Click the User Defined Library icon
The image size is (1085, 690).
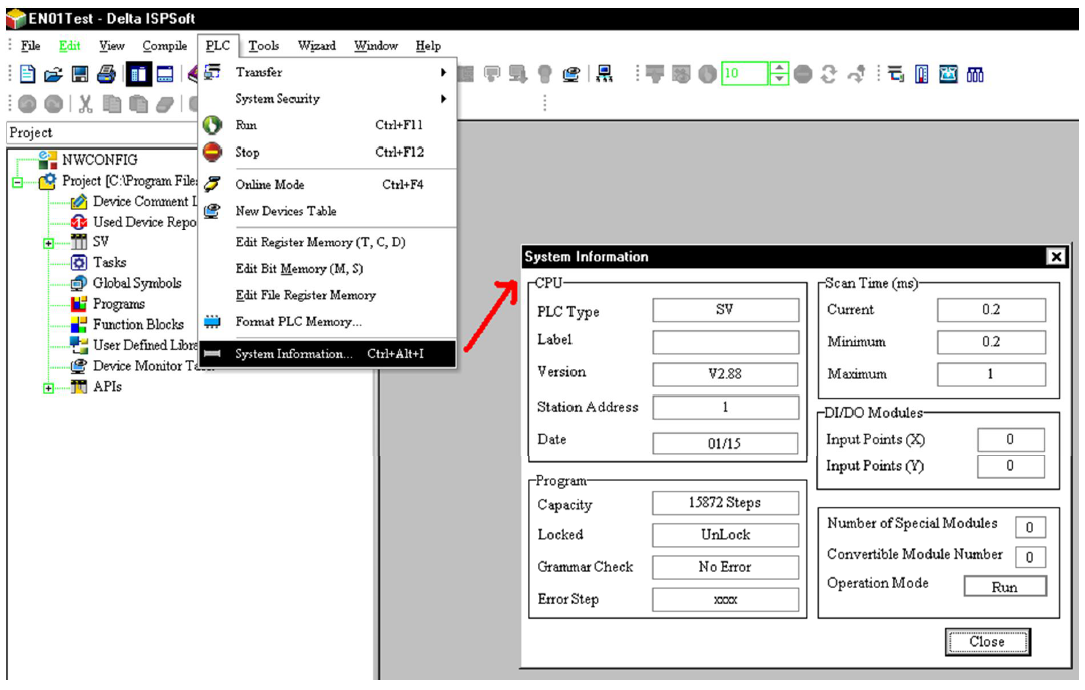click(79, 345)
